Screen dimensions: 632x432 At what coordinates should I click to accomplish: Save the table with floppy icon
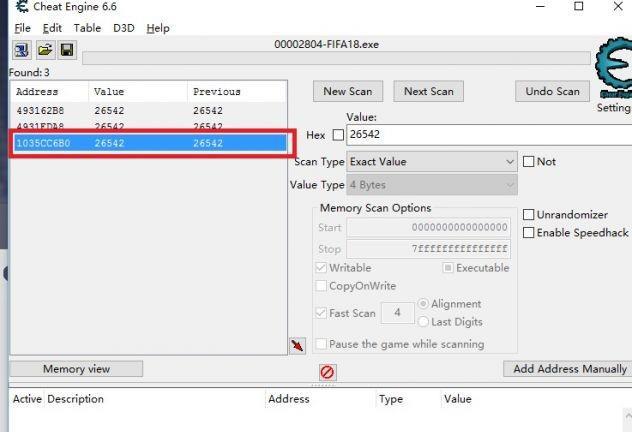67,50
